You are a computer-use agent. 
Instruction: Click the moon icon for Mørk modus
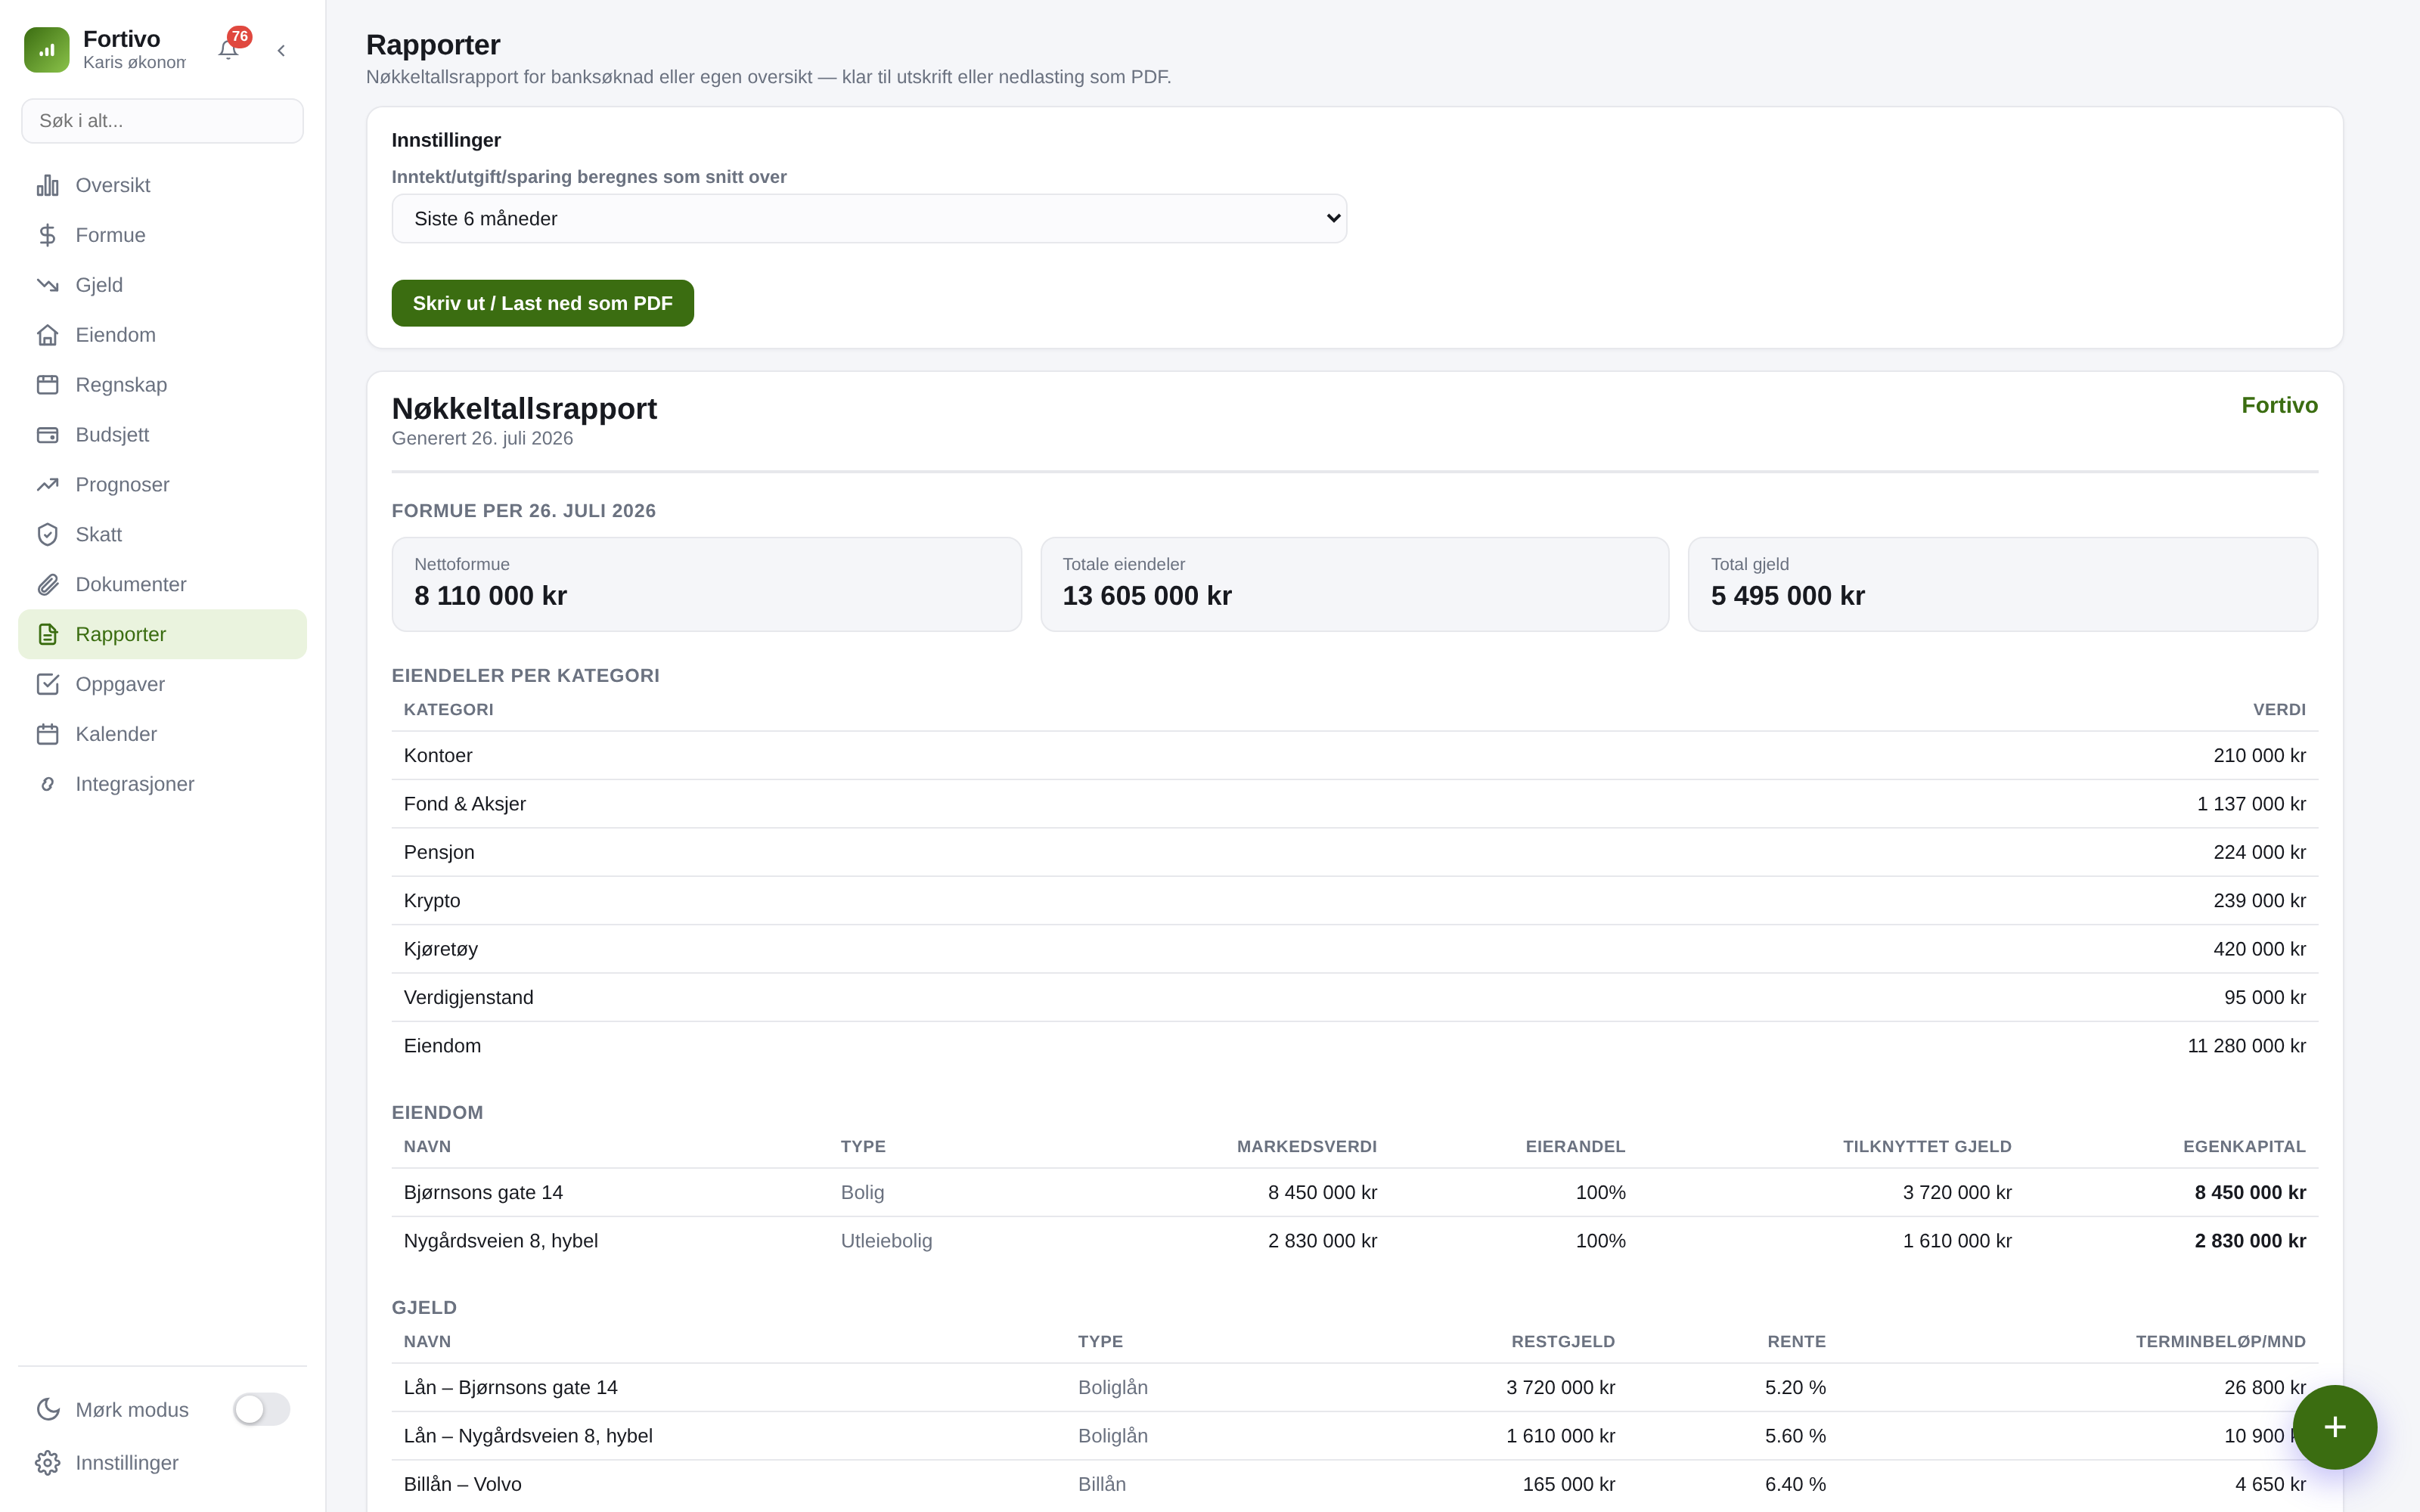point(48,1409)
